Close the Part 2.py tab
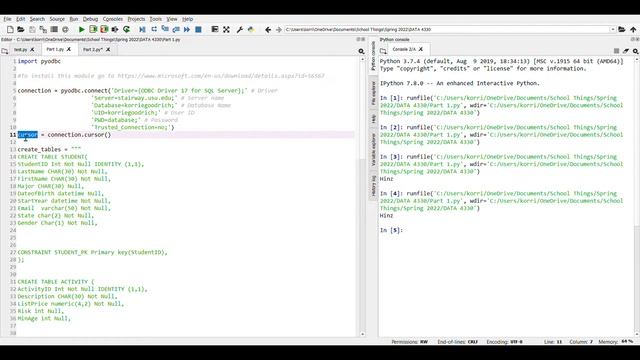Viewport: 640px width, 360px height. tap(108, 49)
